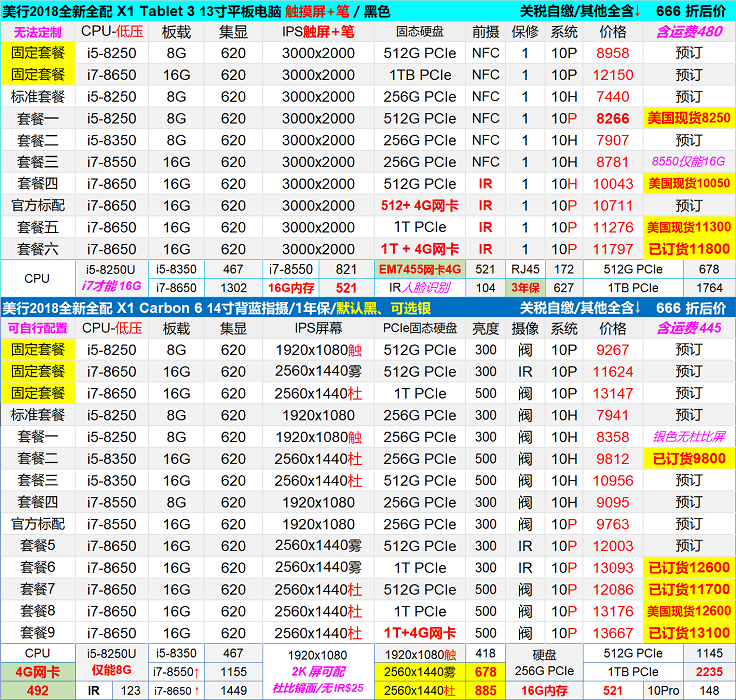Click the IR人脸识别 cell
This screenshot has height=700, width=736.
point(419,288)
